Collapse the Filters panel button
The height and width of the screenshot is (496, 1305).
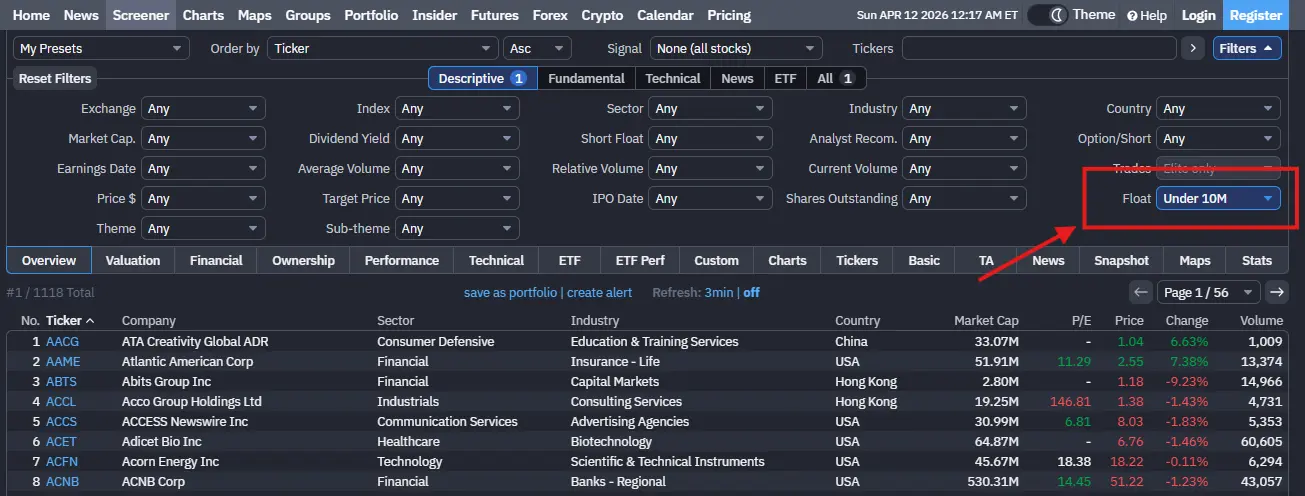(x=1246, y=48)
